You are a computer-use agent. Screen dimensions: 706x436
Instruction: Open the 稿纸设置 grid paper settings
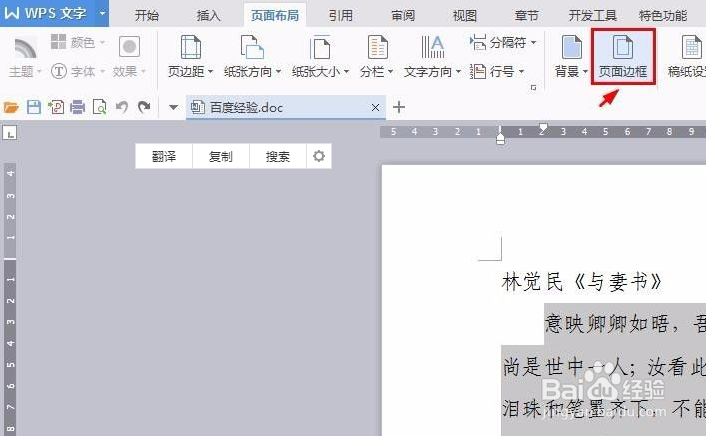[x=687, y=57]
